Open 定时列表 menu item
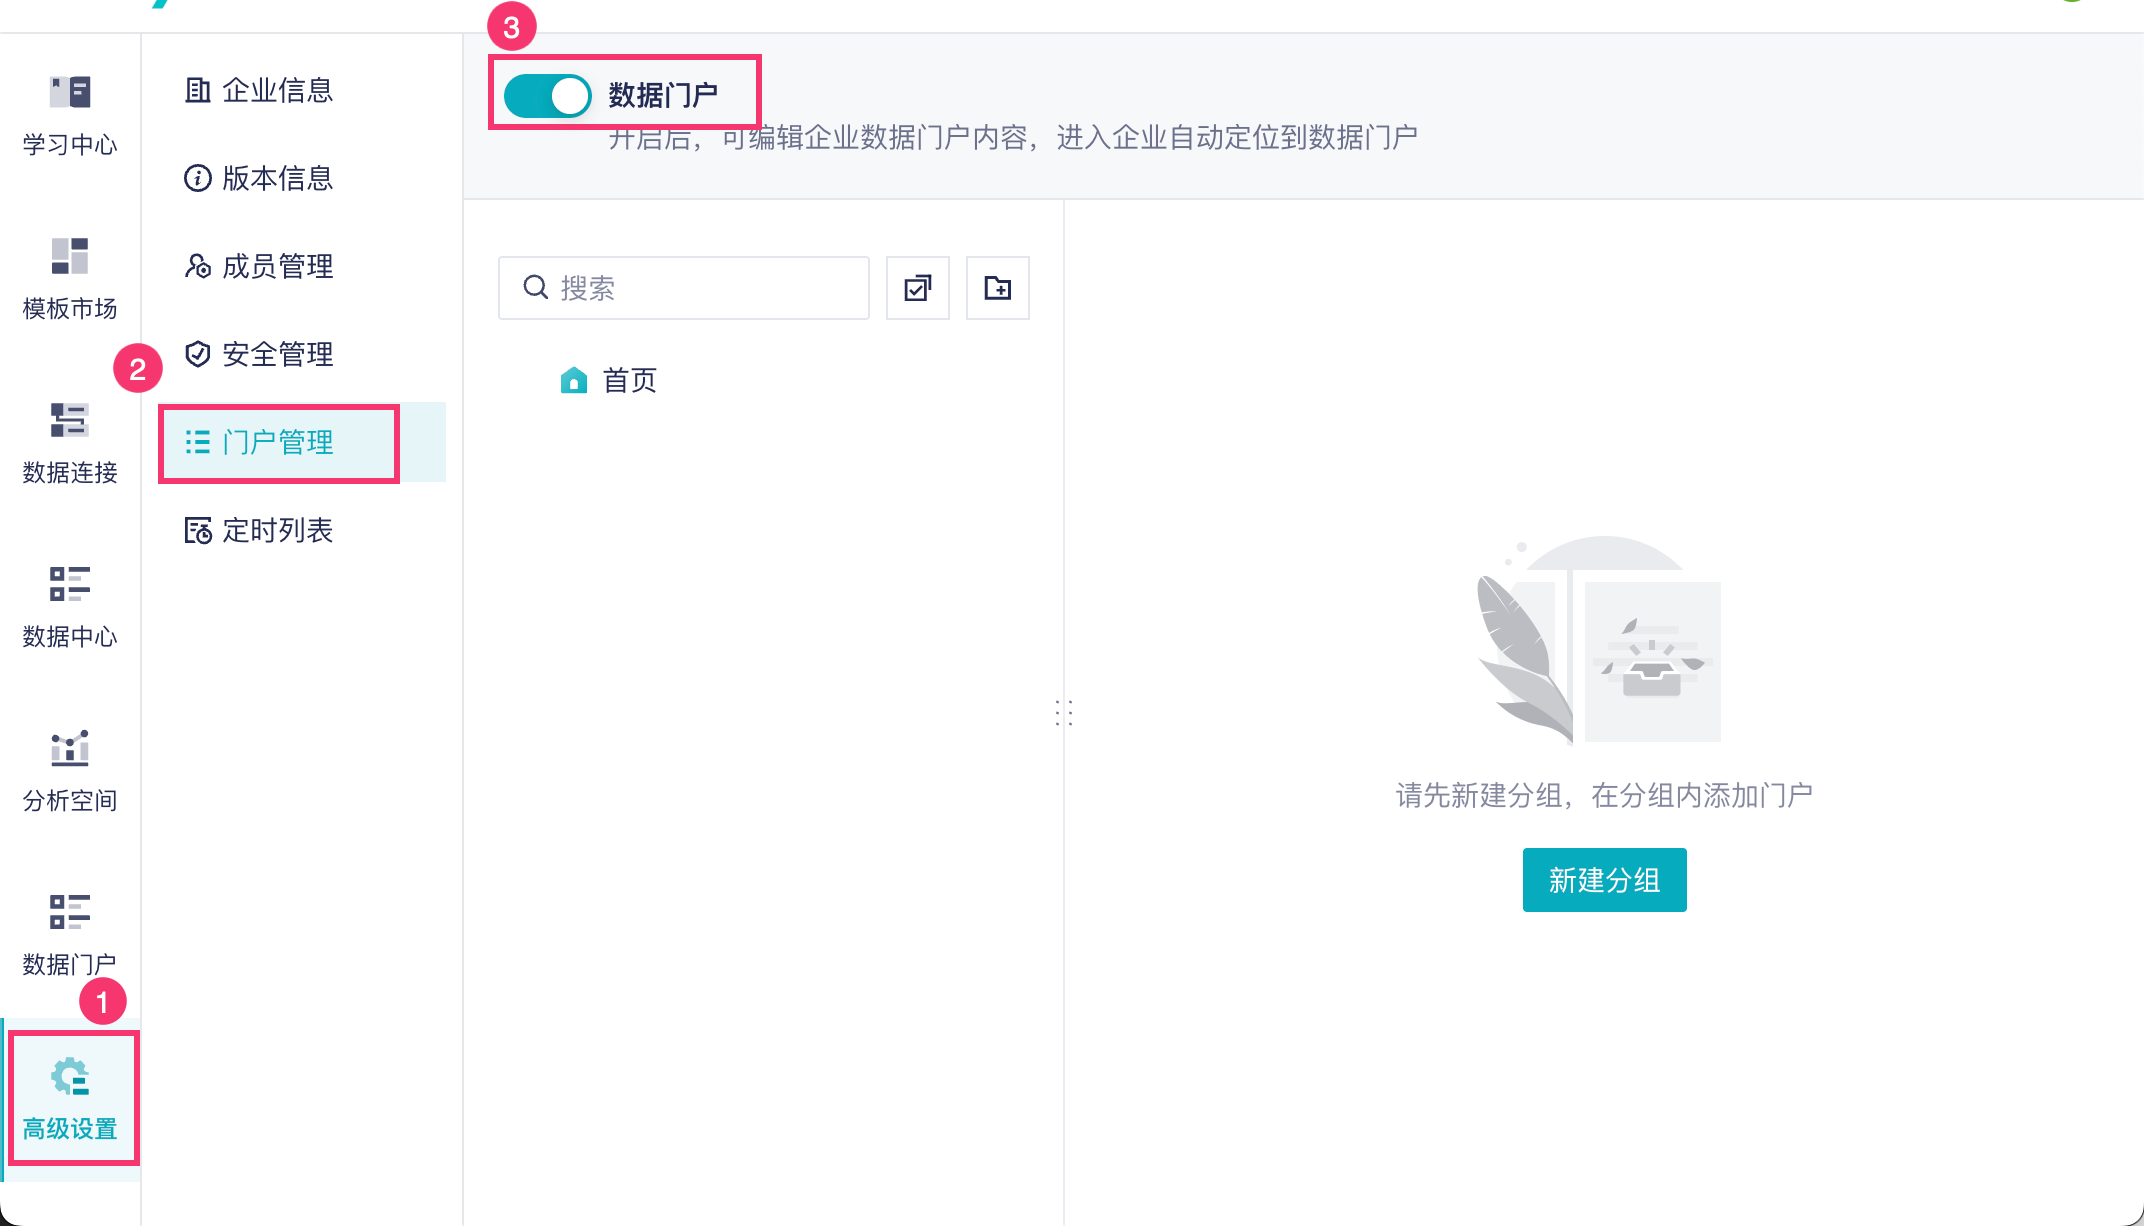 pos(260,530)
